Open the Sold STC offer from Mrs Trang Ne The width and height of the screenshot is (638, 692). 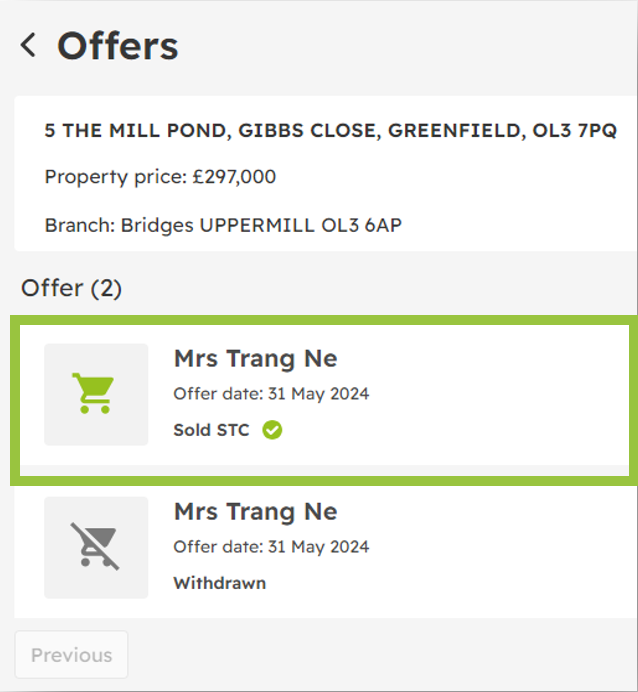pyautogui.click(x=325, y=400)
